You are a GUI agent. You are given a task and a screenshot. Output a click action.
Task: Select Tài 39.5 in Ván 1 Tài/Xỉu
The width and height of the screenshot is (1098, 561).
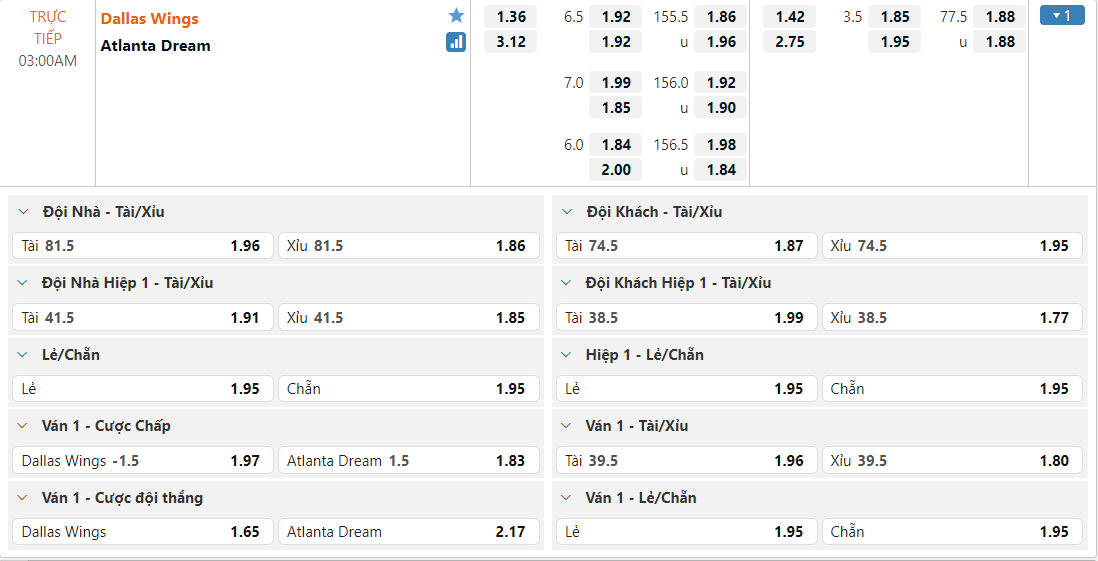tap(685, 461)
